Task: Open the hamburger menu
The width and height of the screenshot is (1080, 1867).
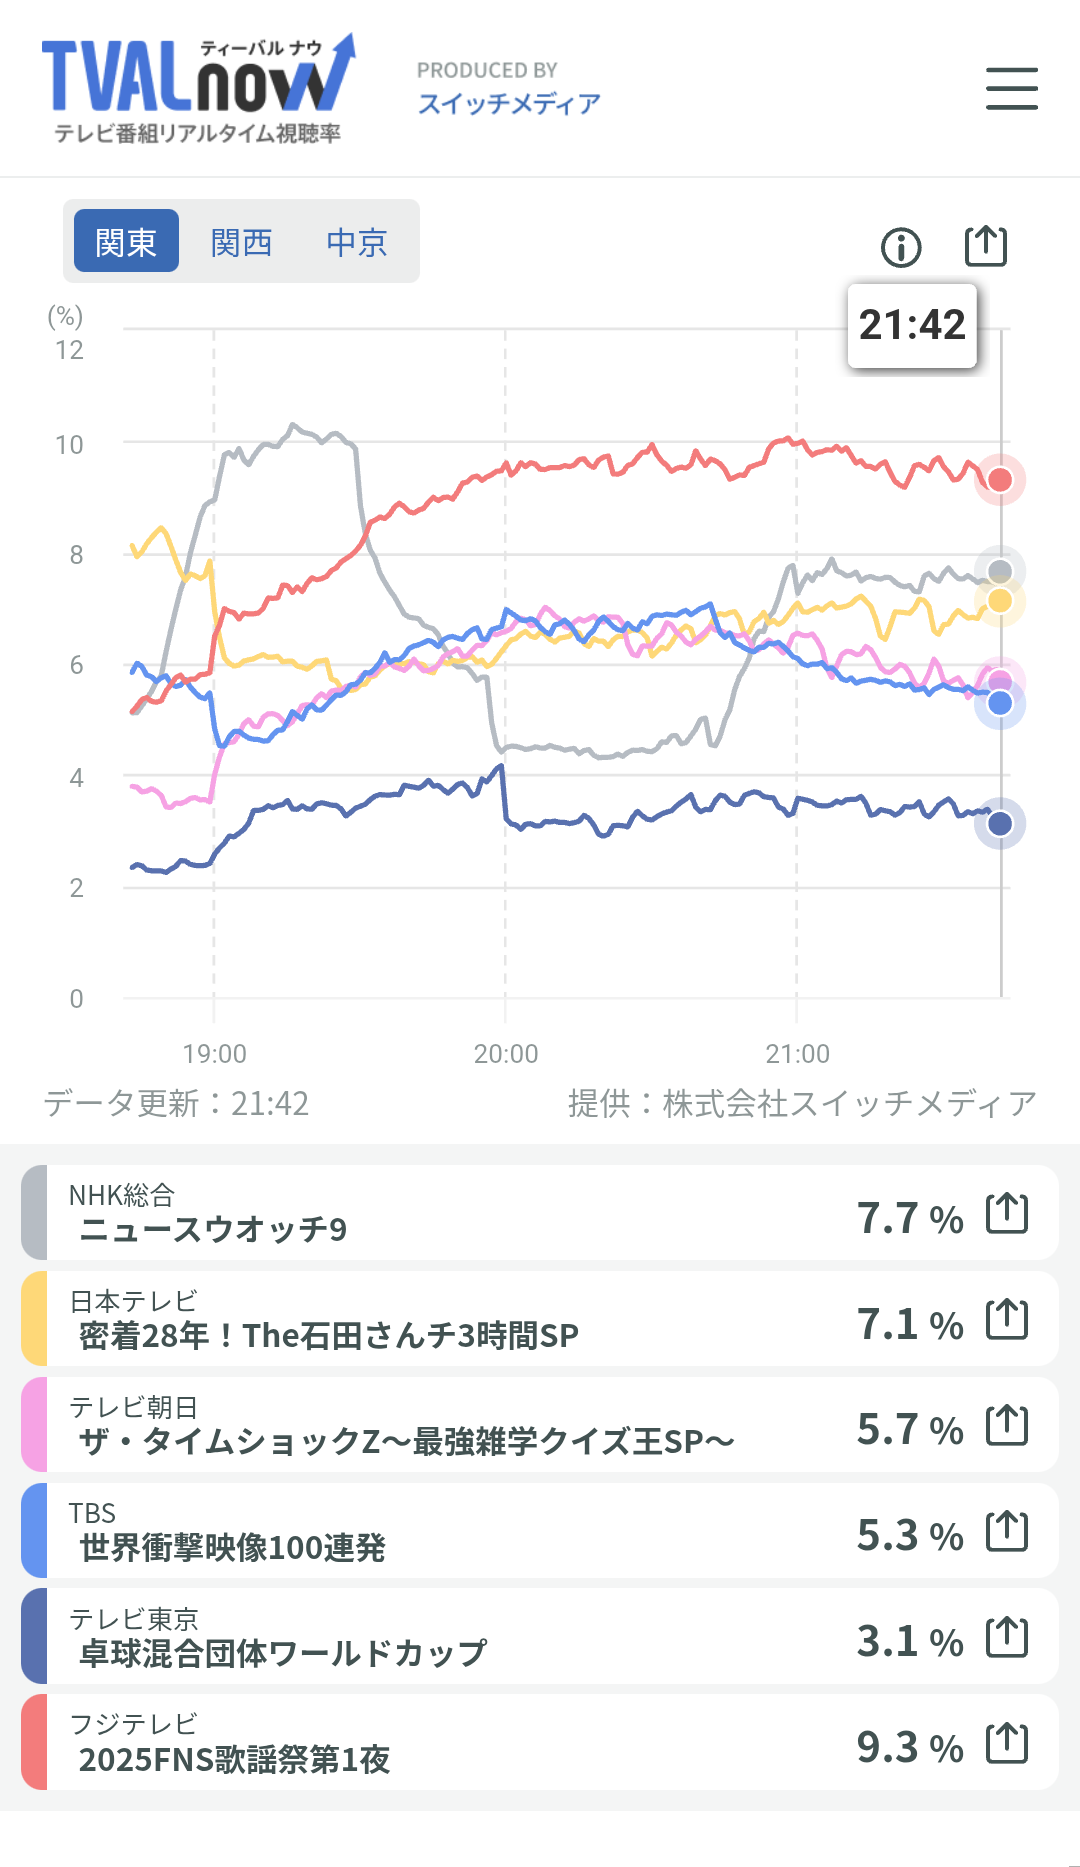Action: [1011, 88]
